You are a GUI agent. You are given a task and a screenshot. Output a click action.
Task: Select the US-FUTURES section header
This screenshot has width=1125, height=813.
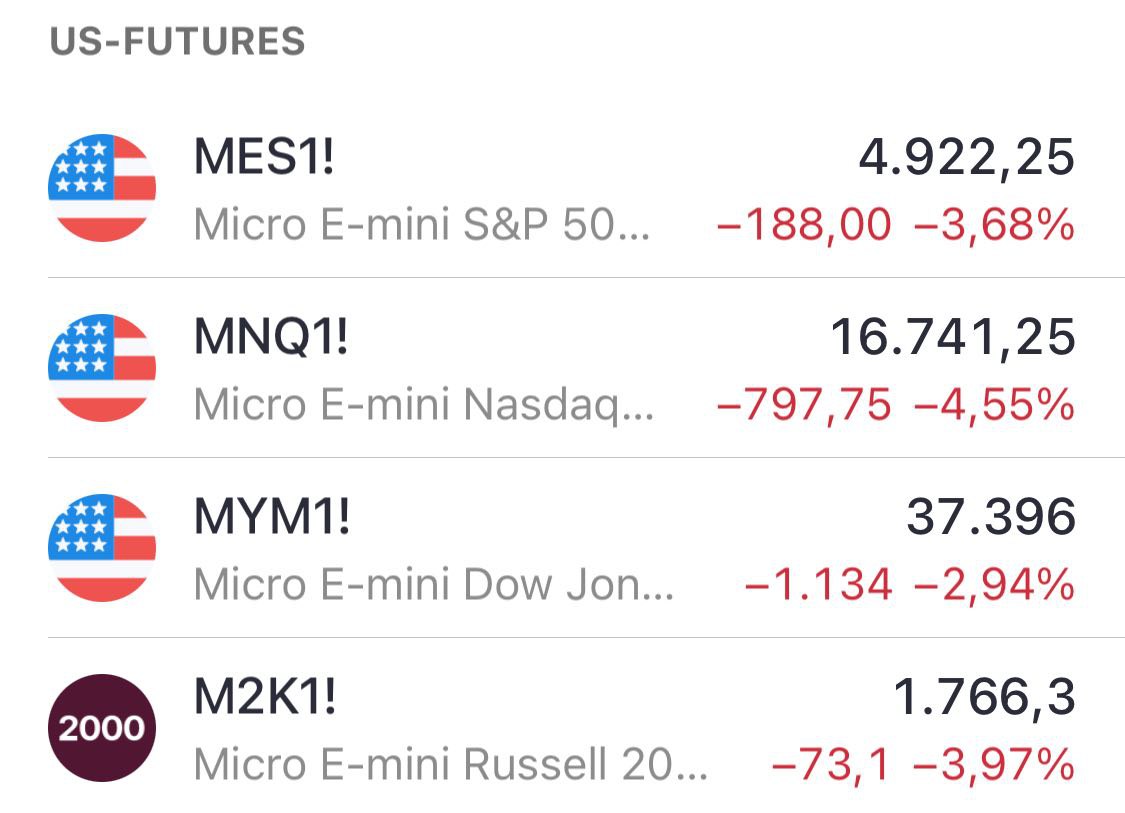pos(178,42)
